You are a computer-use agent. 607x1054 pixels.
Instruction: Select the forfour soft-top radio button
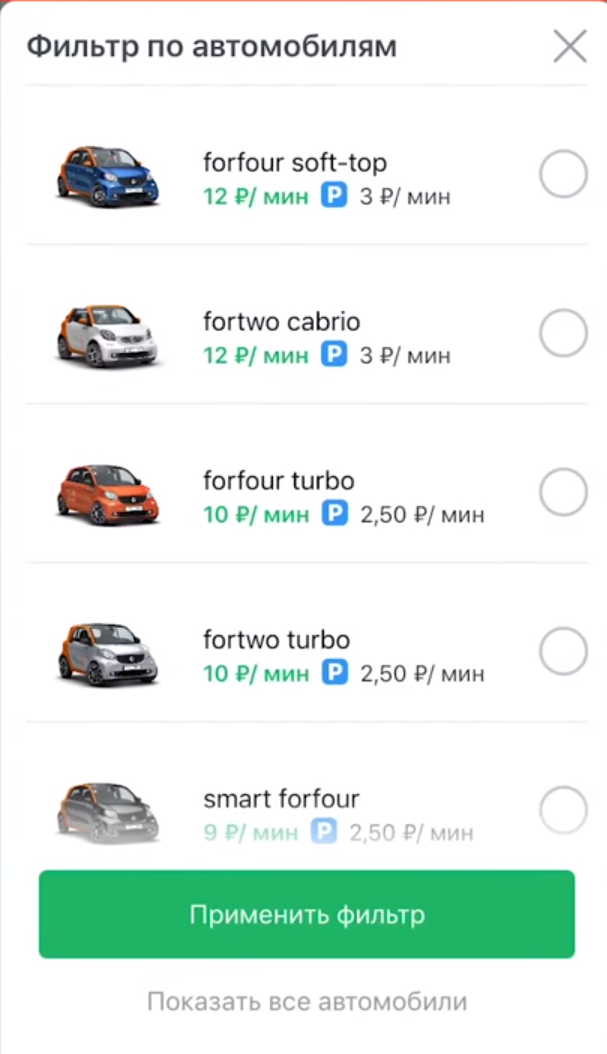click(x=563, y=176)
